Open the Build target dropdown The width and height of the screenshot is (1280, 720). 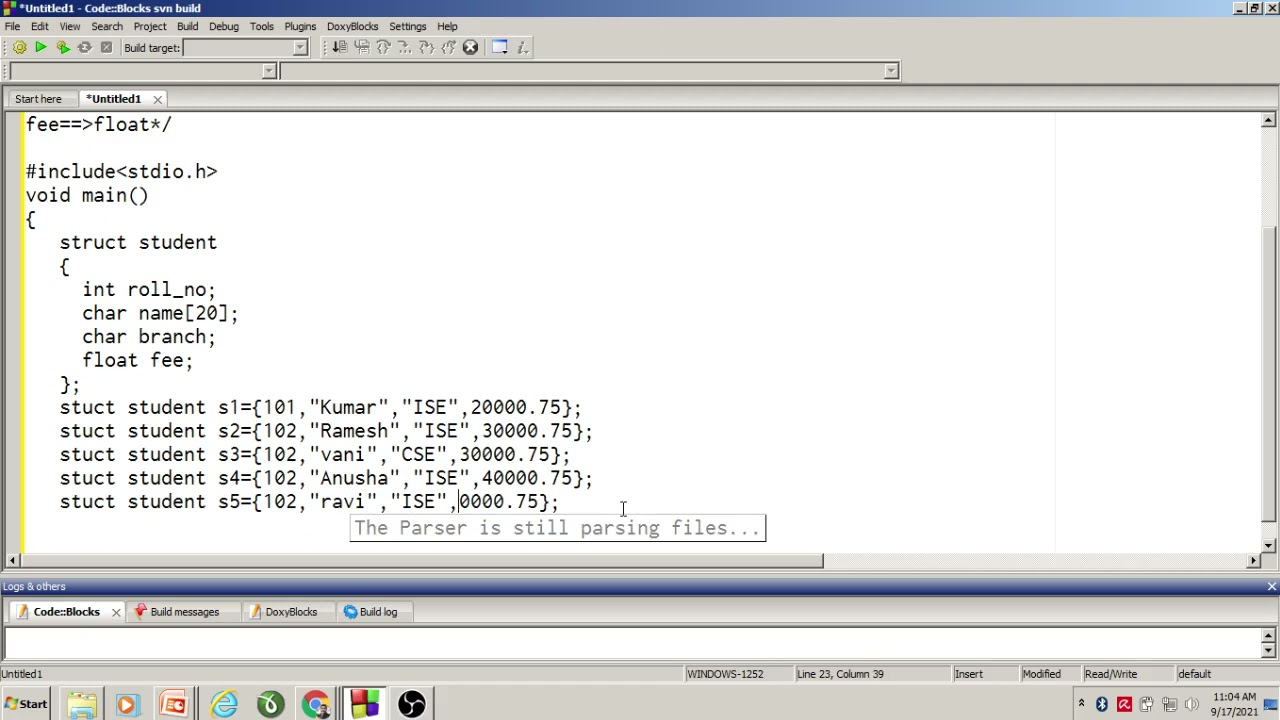[299, 47]
